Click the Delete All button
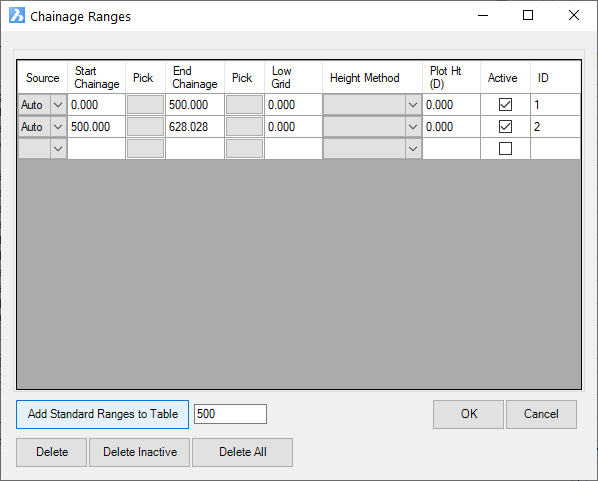Screen dimensions: 598x481 pyautogui.click(x=243, y=452)
